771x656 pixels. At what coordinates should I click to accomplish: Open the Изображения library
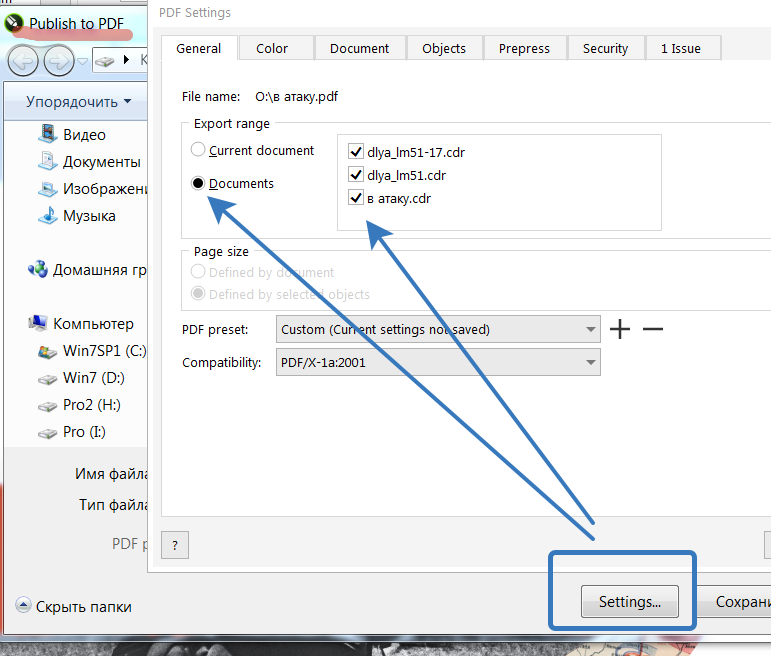point(92,188)
